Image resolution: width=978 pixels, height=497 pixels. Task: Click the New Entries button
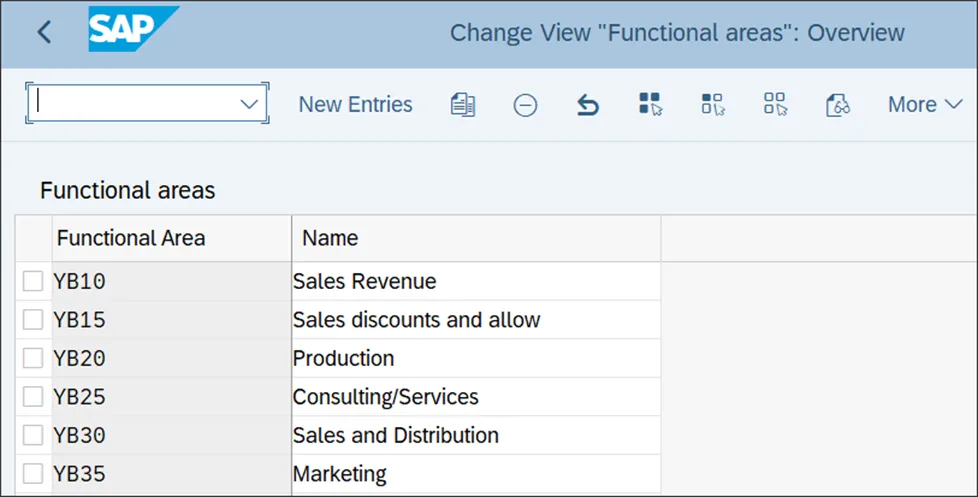pyautogui.click(x=355, y=104)
